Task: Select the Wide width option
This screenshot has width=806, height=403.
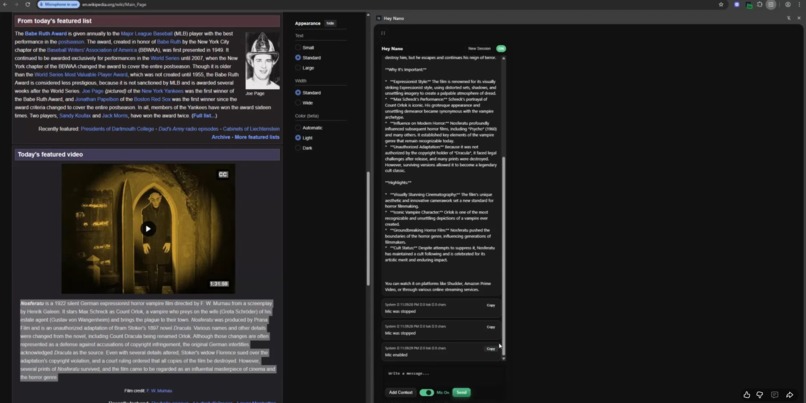Action: (x=298, y=103)
